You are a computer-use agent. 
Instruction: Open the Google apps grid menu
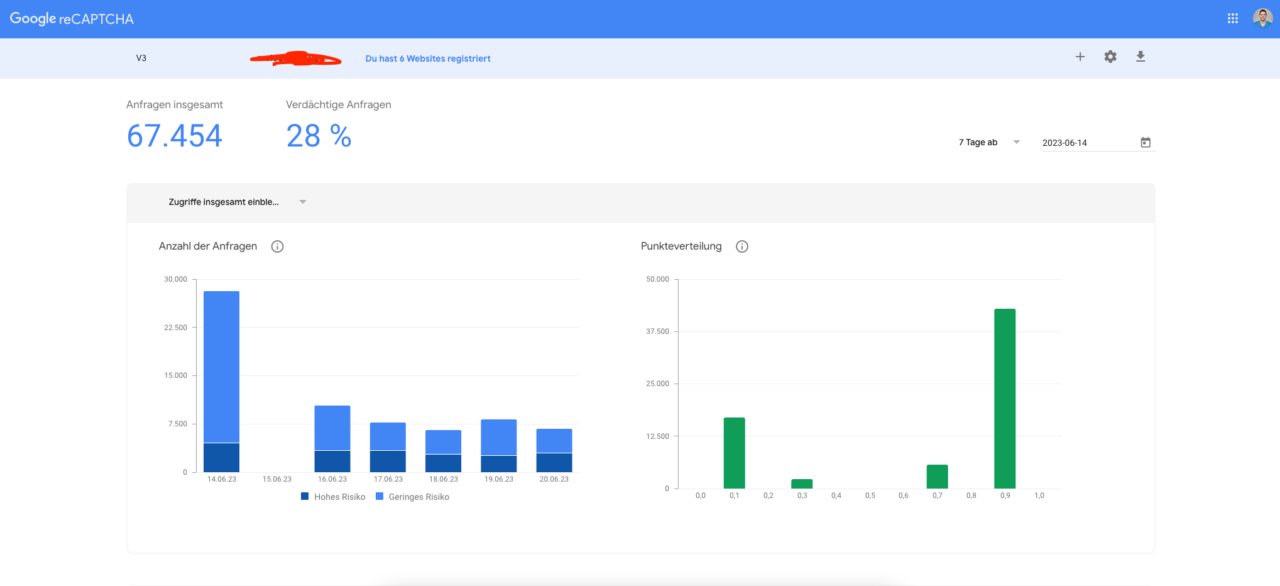(1232, 18)
